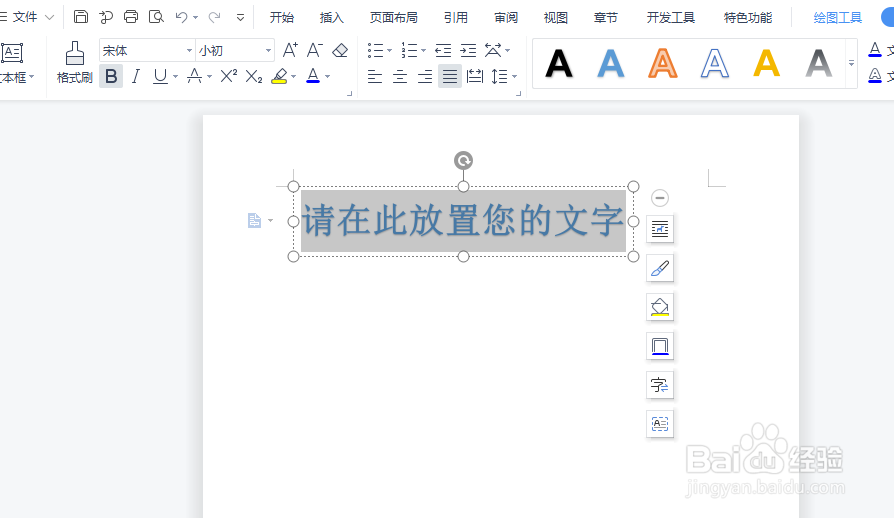This screenshot has height=518, width=894.
Task: Align text to the right
Action: [425, 76]
